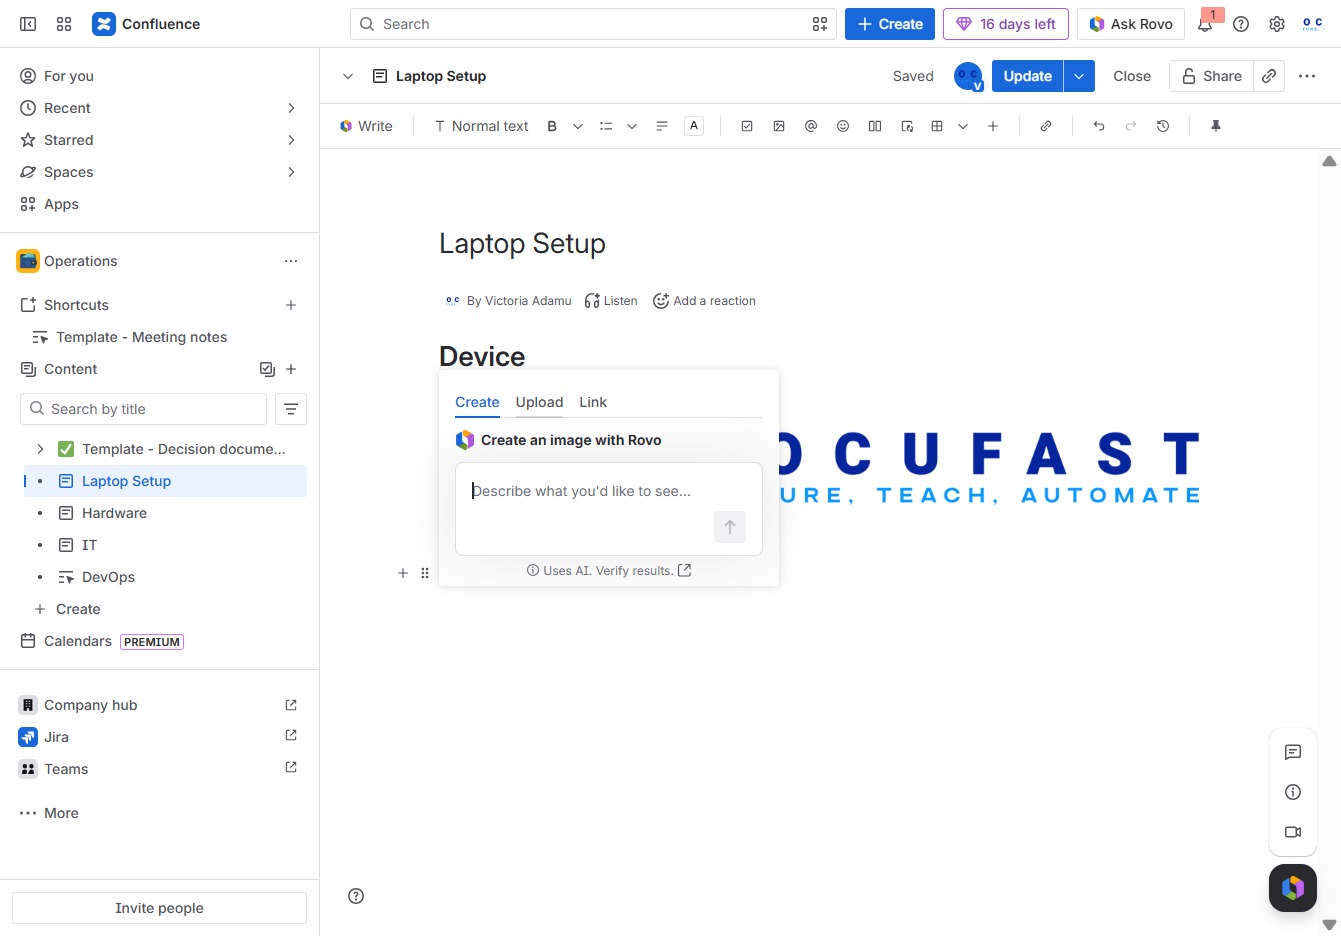The height and width of the screenshot is (936, 1341).
Task: Open the app switcher grid
Action: 64,24
